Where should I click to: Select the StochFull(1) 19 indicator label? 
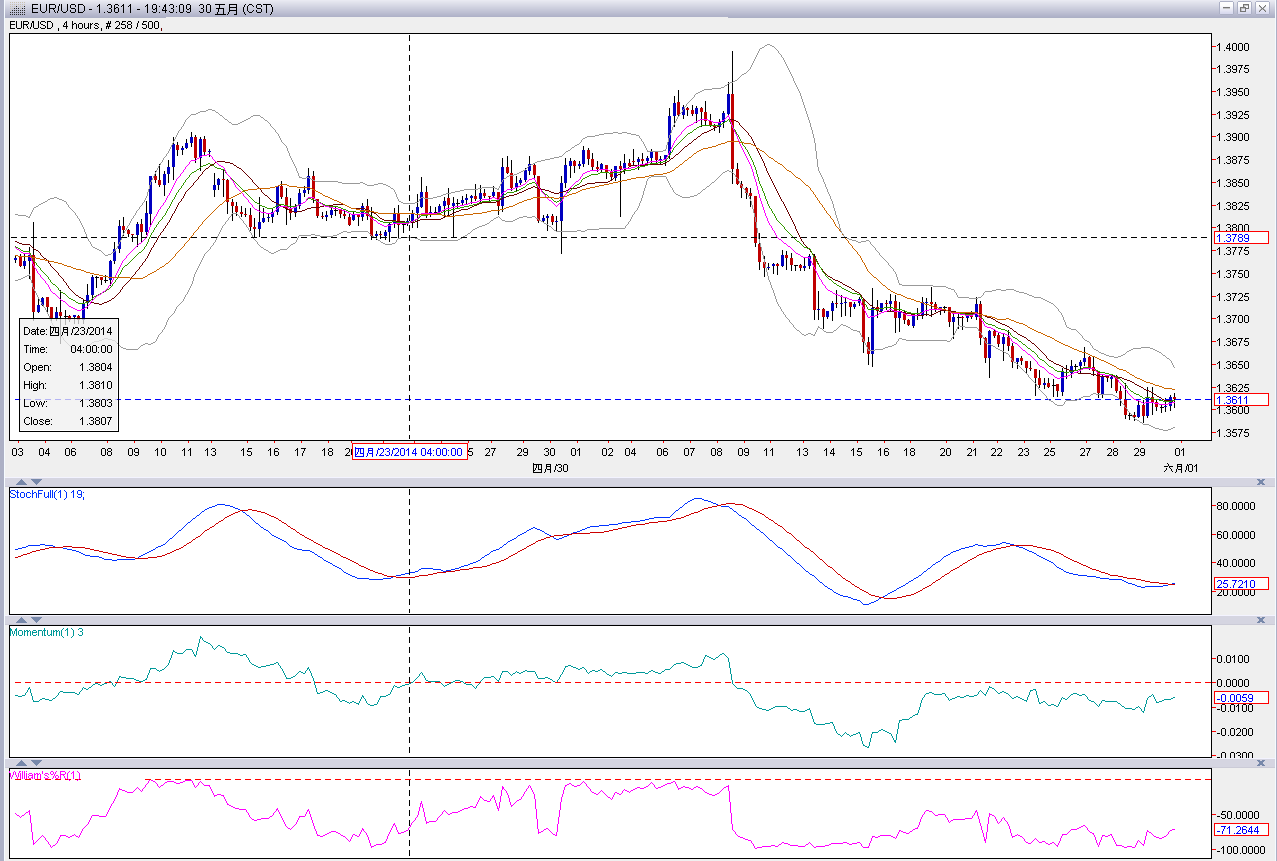click(x=46, y=495)
